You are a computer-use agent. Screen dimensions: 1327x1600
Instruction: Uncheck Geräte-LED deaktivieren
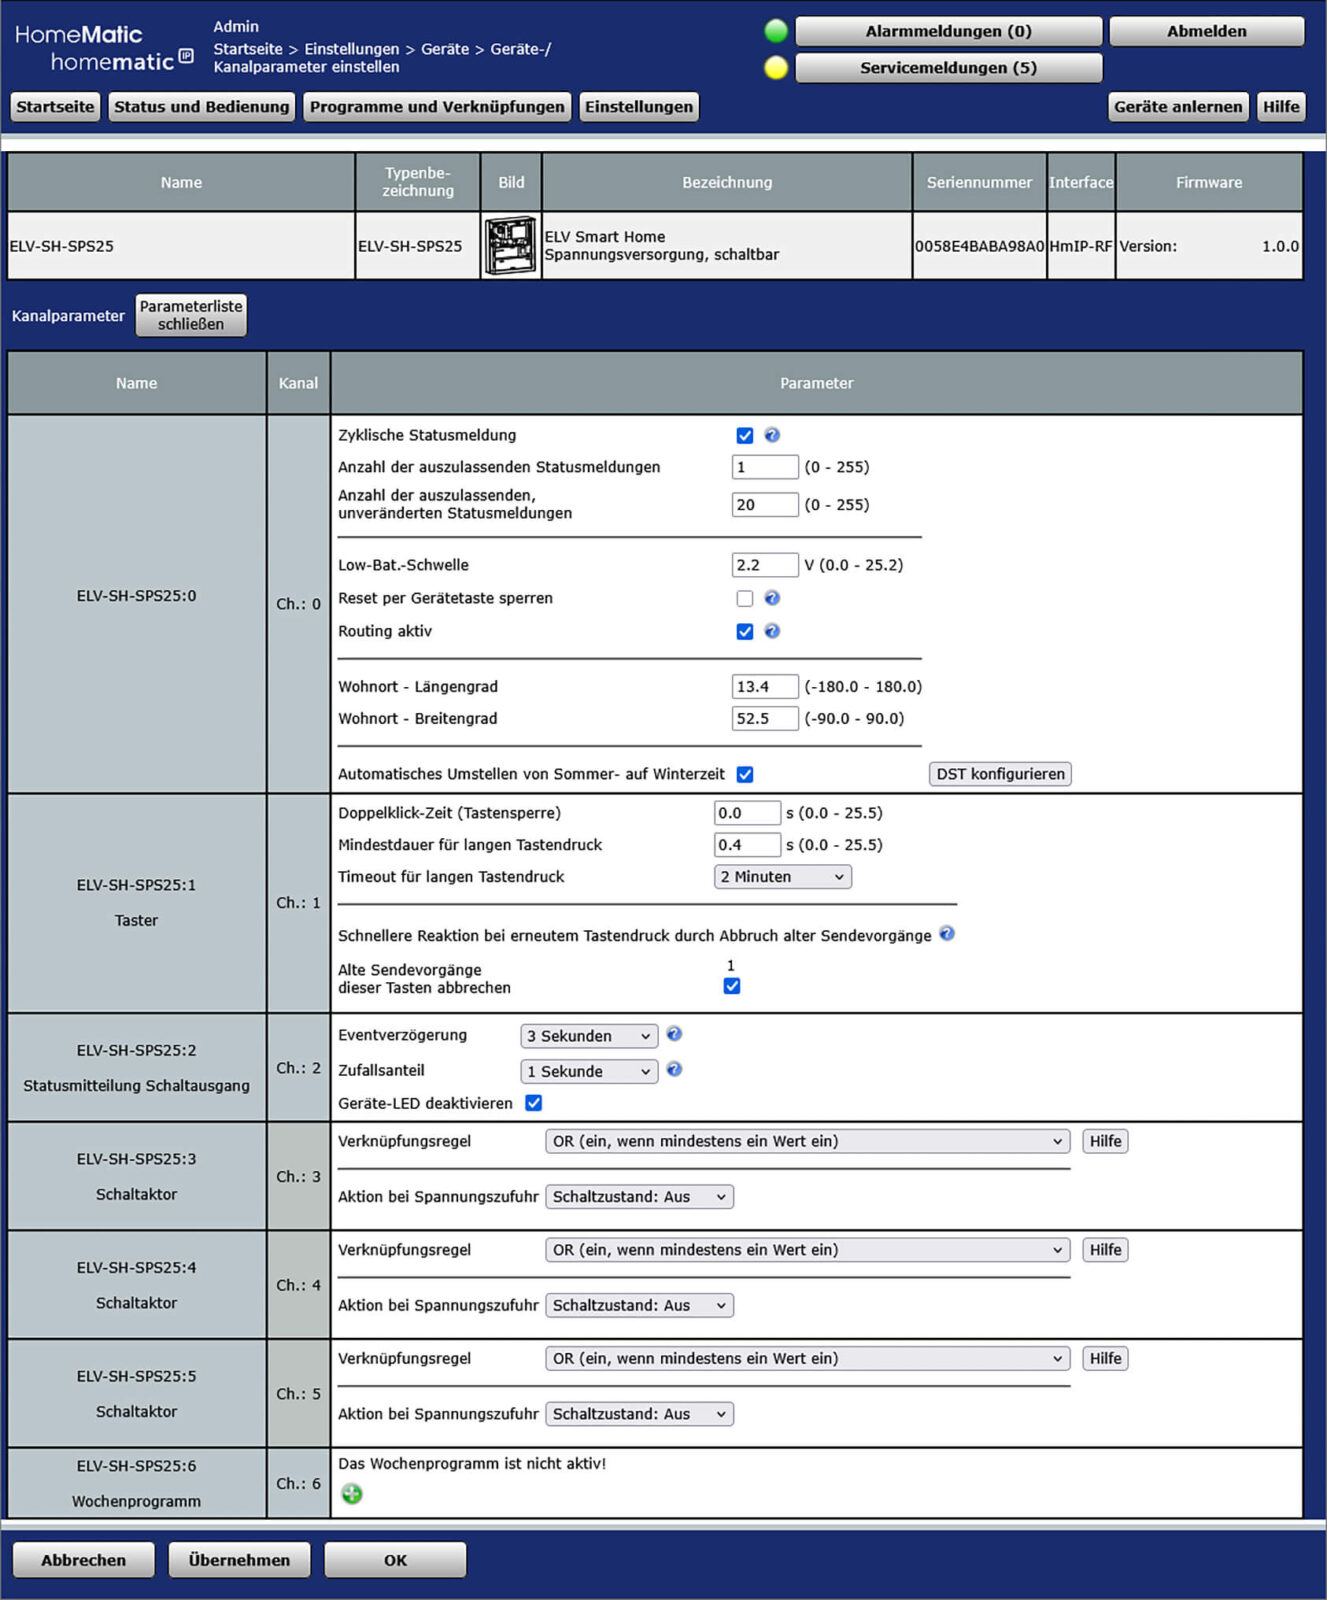(x=534, y=1103)
